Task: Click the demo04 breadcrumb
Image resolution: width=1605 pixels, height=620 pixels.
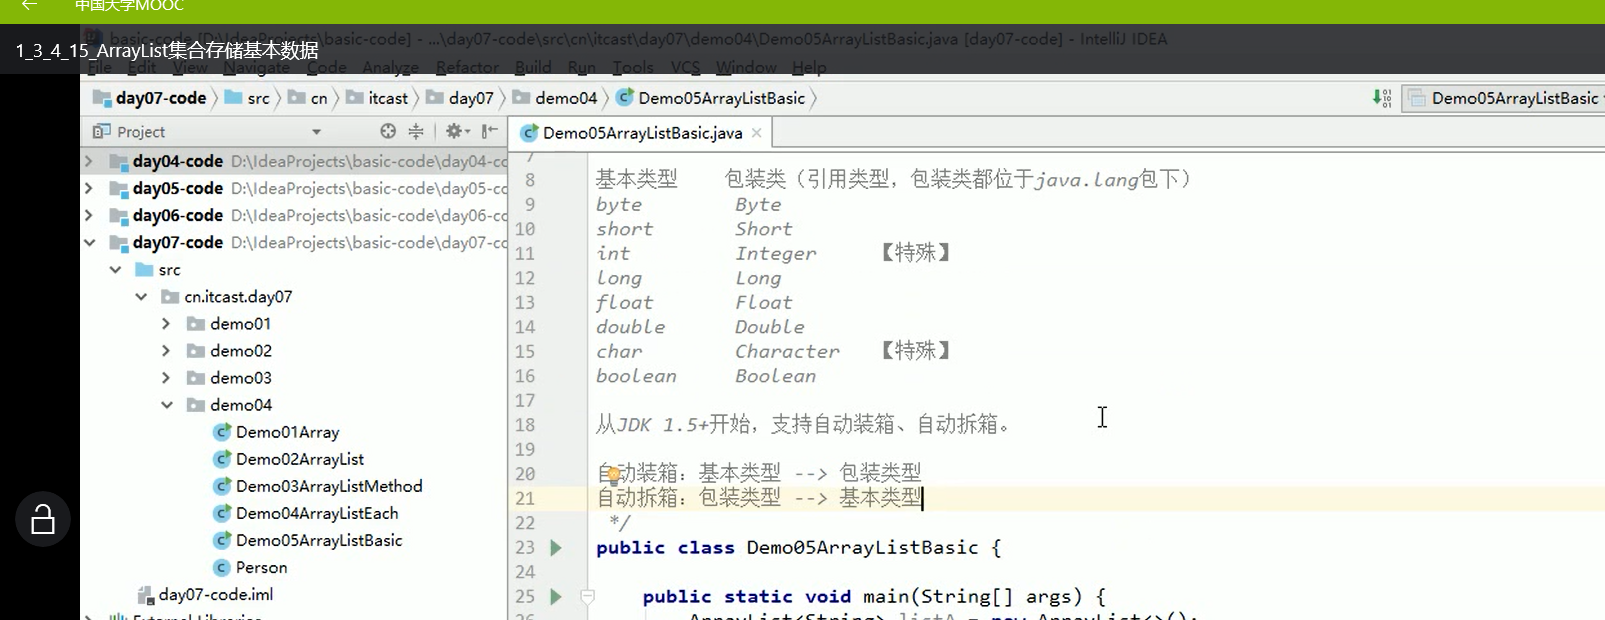Action: tap(555, 98)
